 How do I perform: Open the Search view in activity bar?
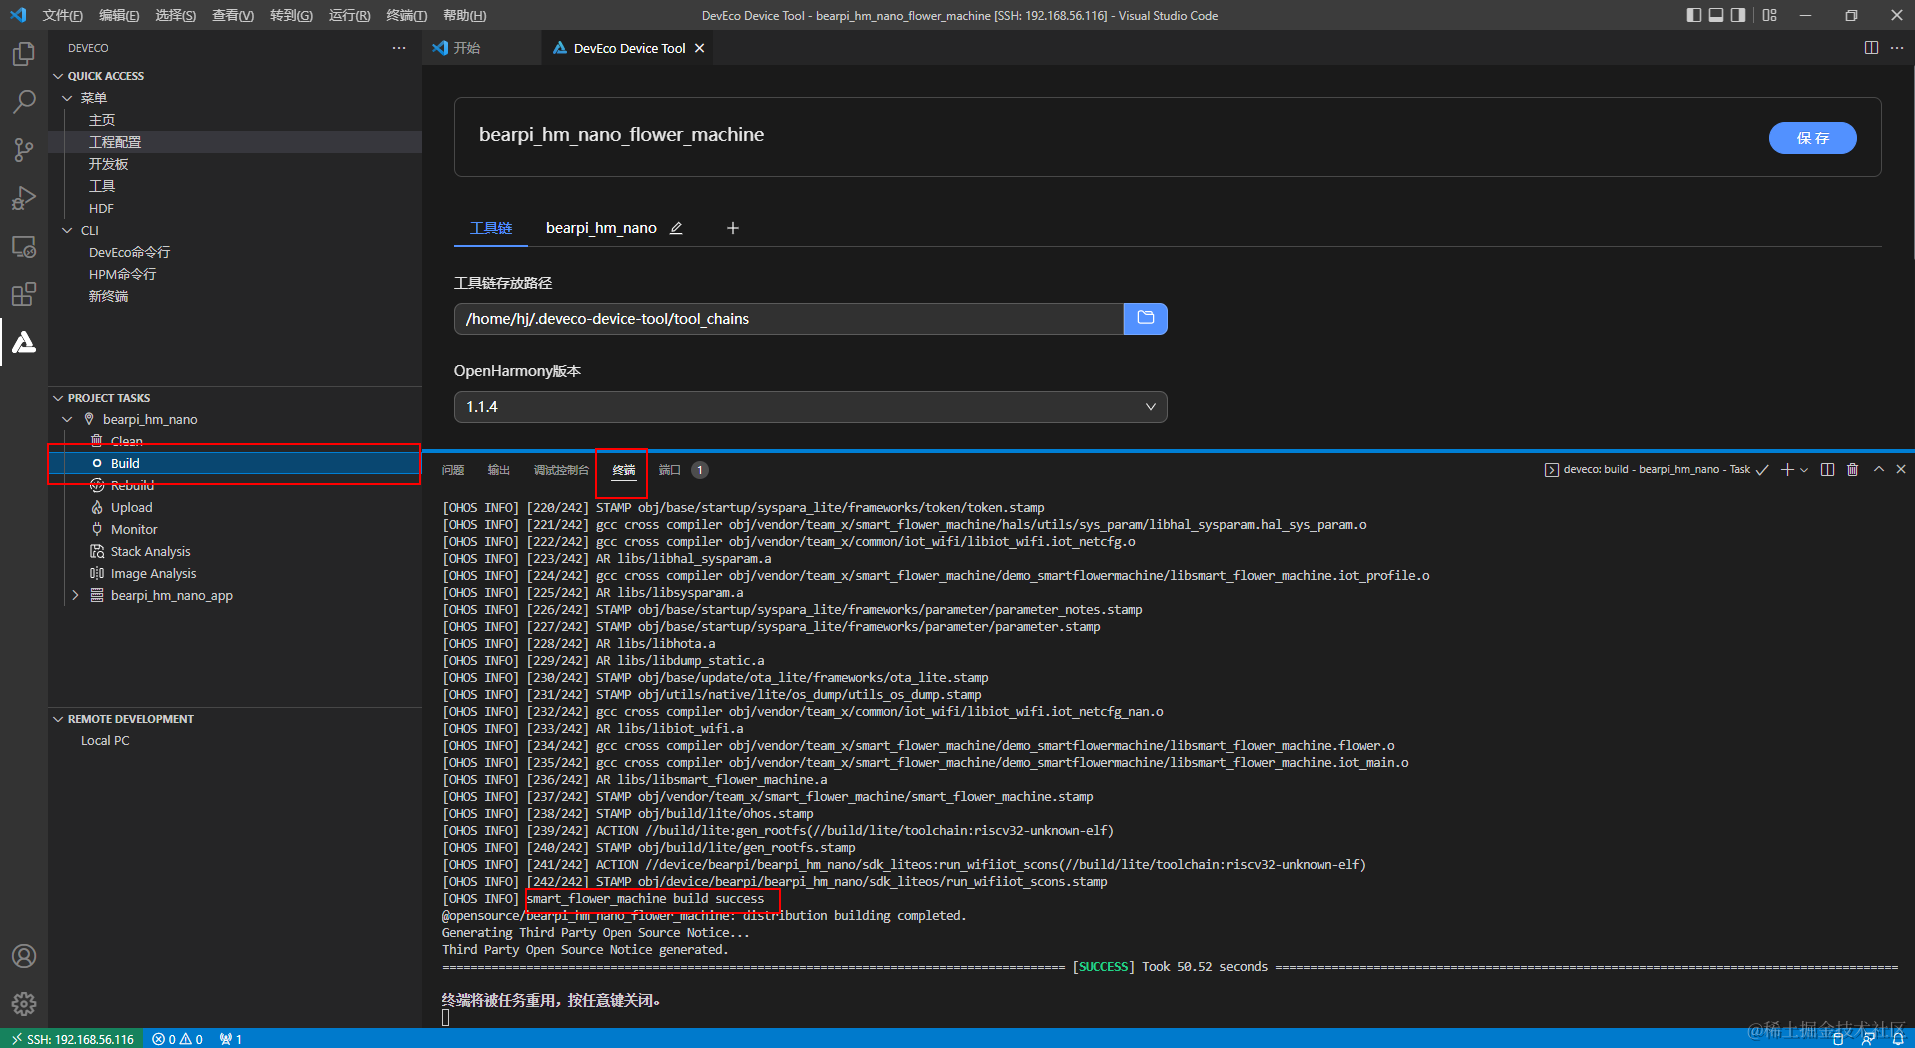[24, 101]
